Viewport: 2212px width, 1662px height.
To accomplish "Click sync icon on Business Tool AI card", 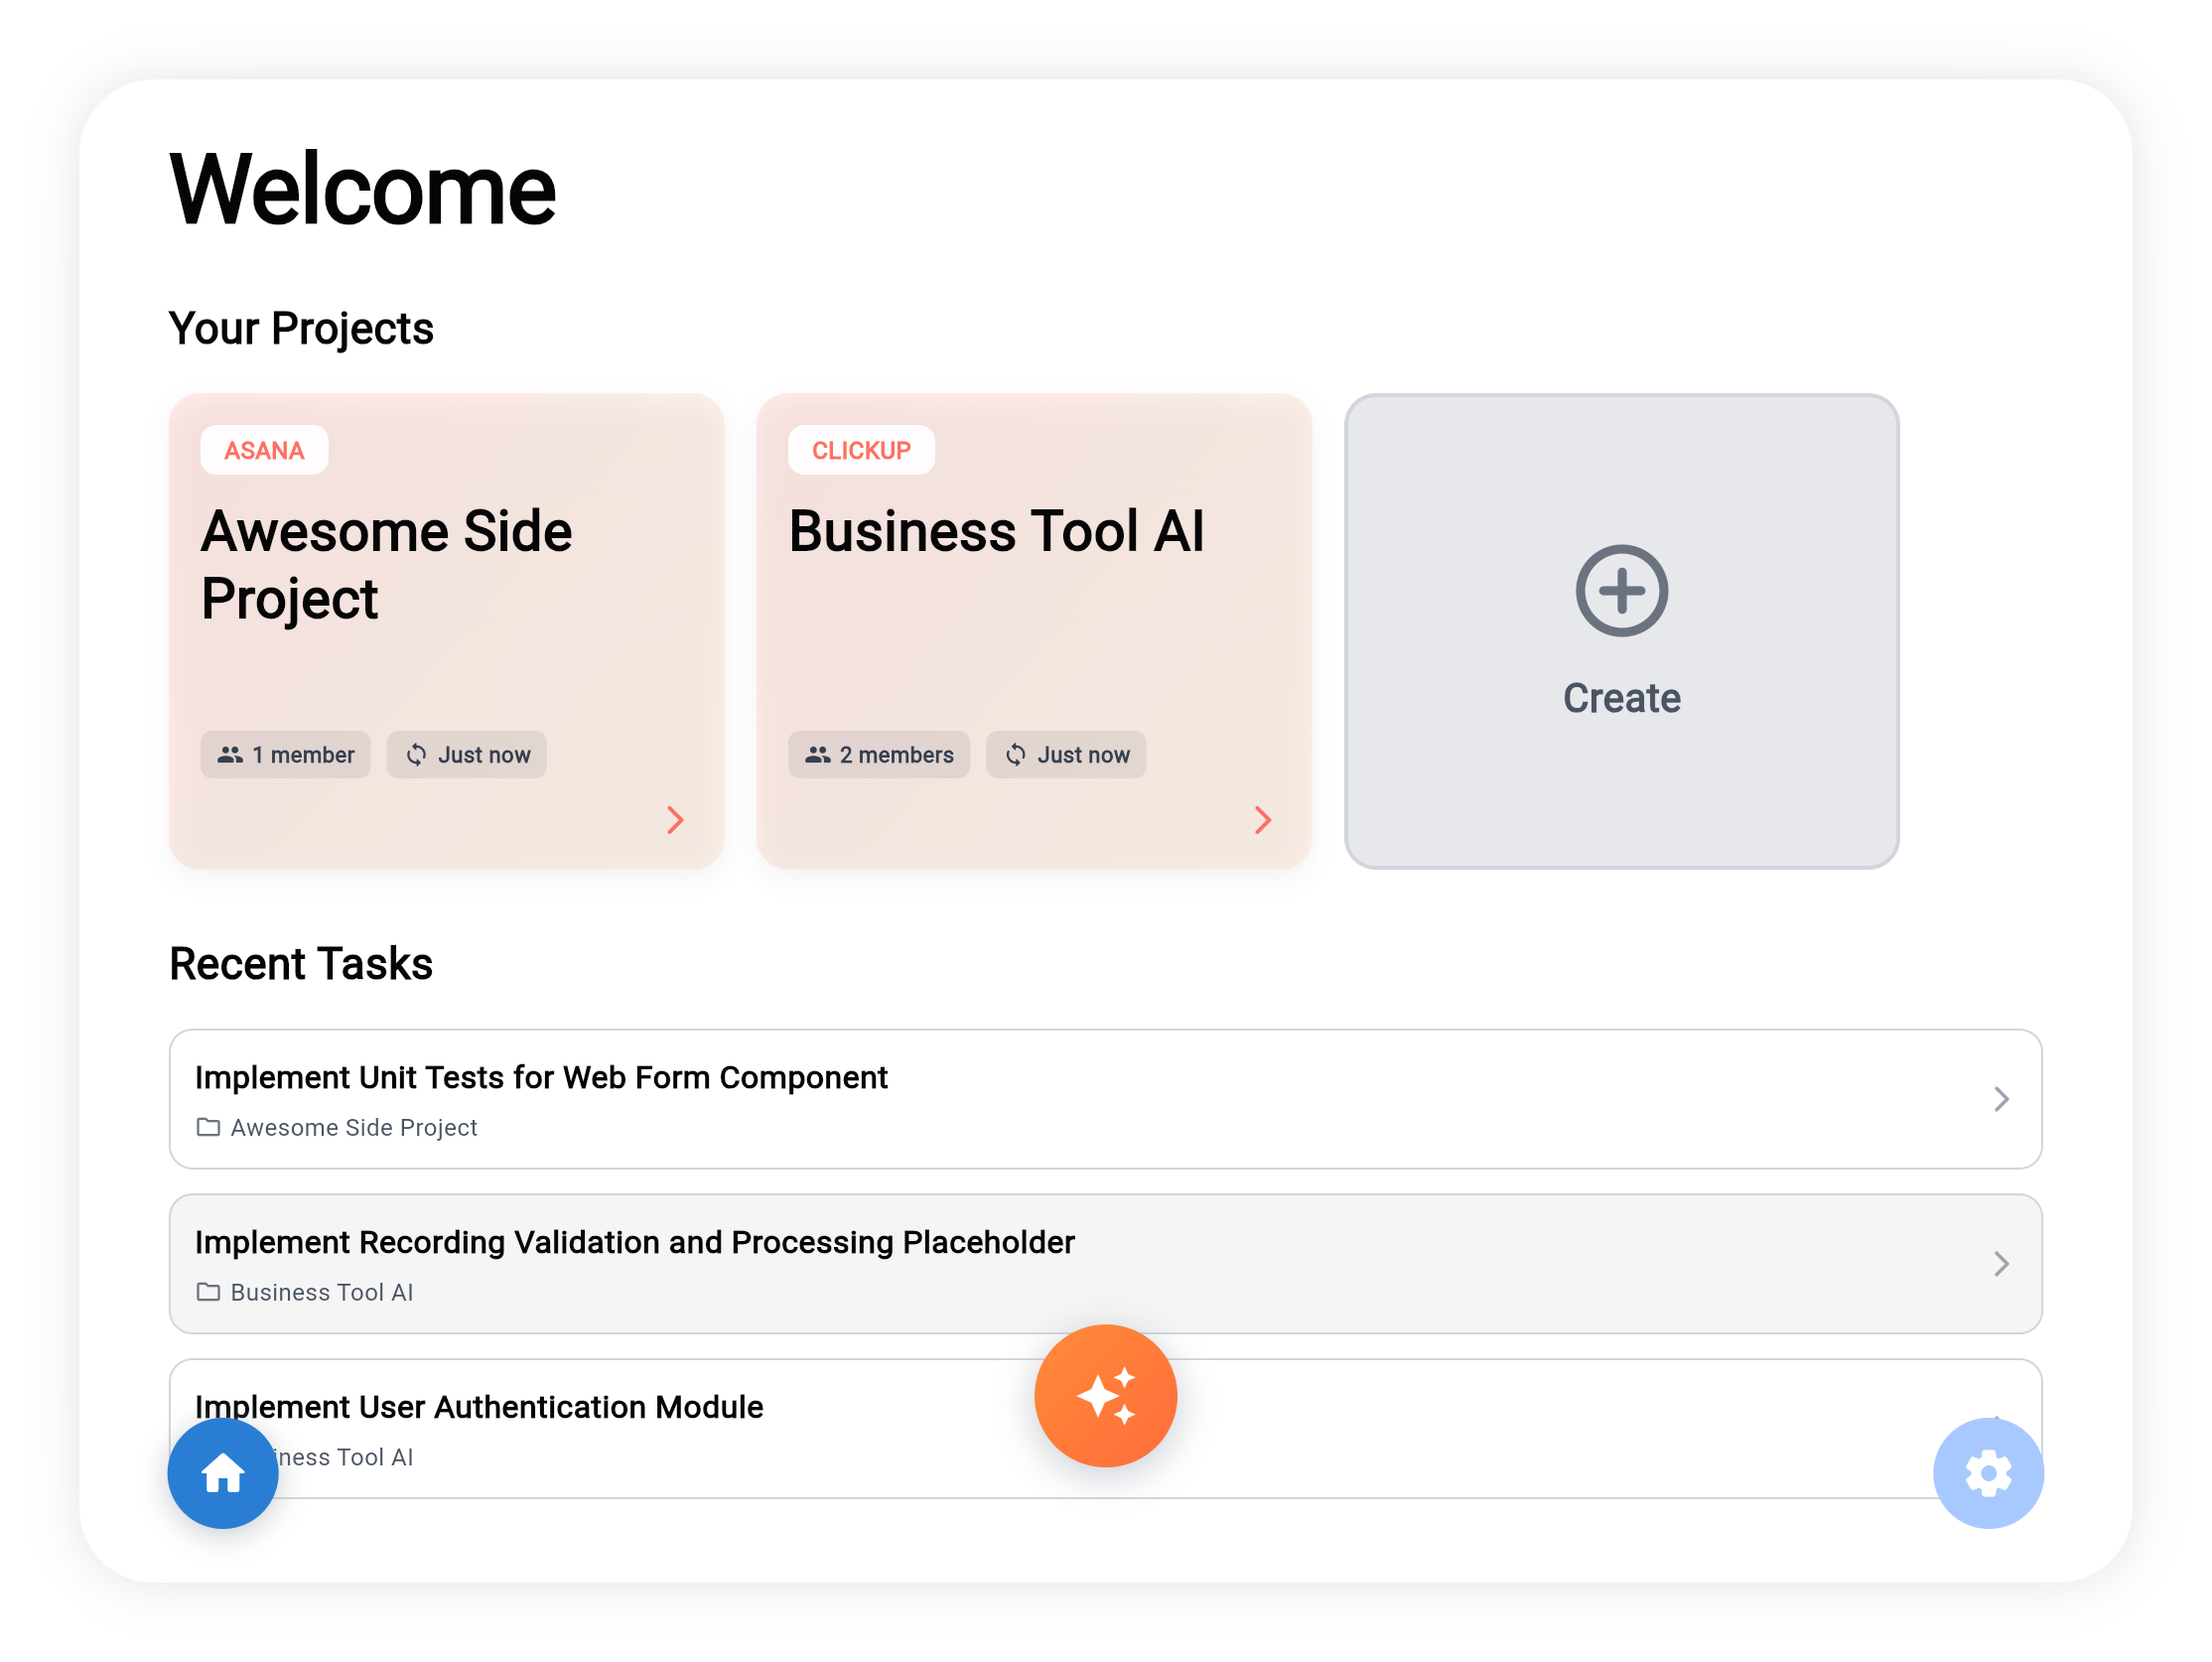I will click(x=1015, y=755).
